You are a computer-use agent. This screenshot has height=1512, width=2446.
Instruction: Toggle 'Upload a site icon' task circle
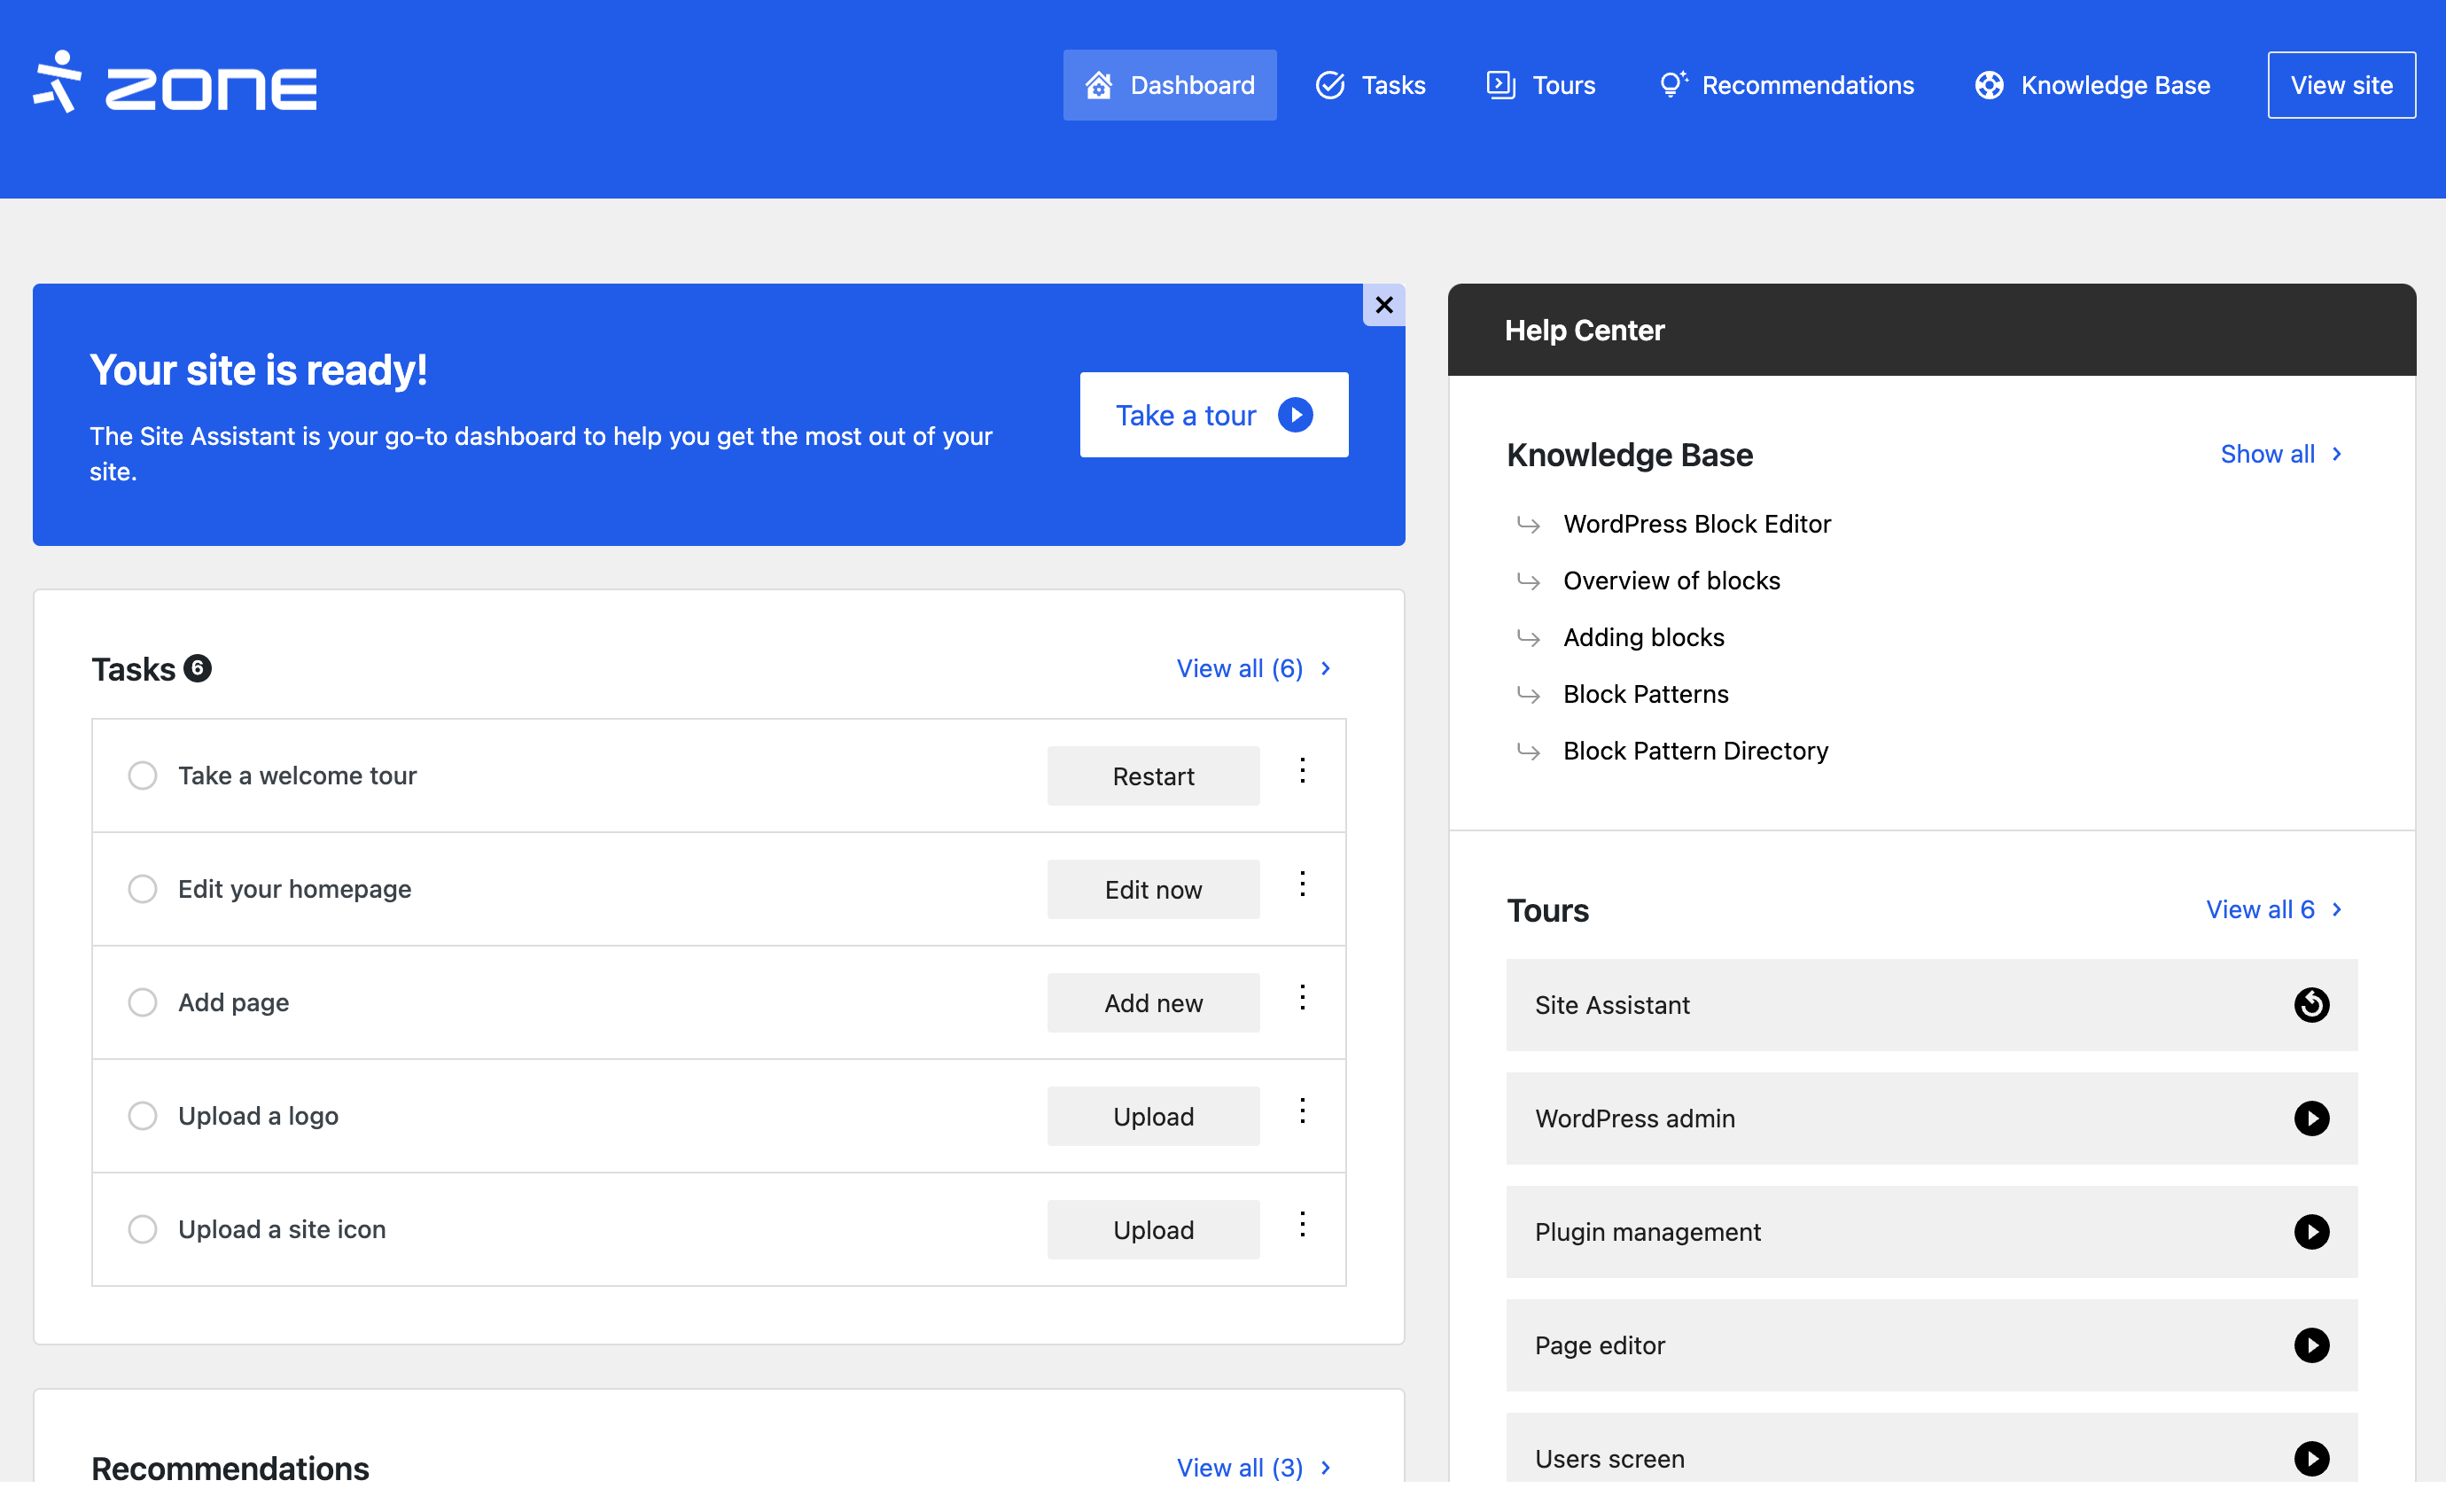tap(143, 1229)
